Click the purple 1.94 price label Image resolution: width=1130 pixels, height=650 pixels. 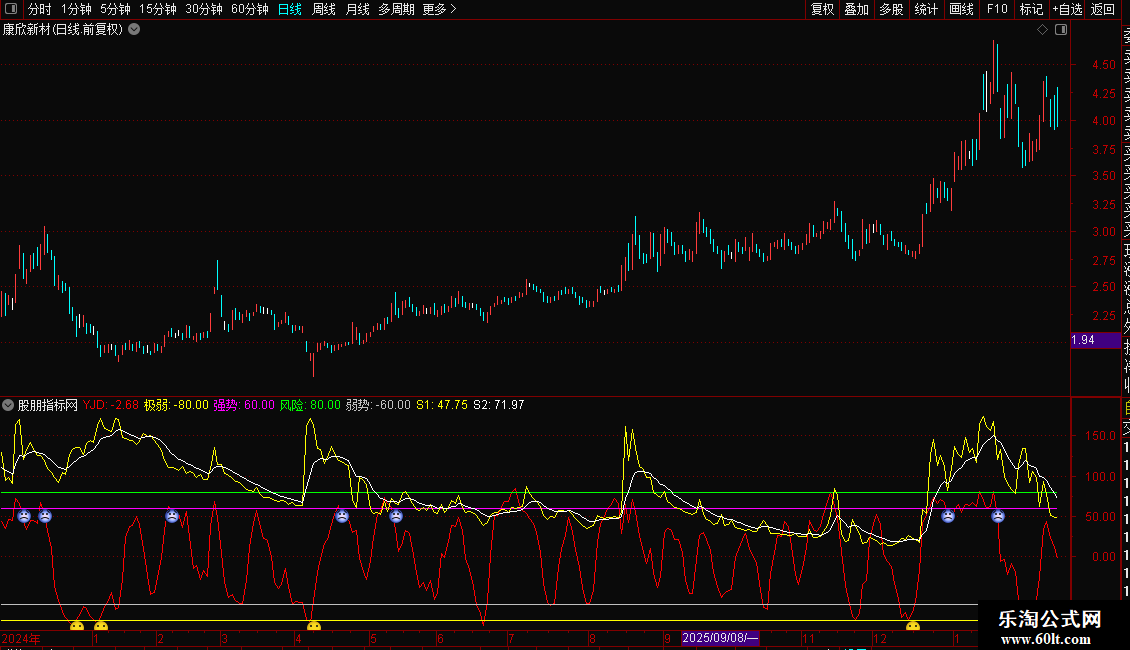1083,340
